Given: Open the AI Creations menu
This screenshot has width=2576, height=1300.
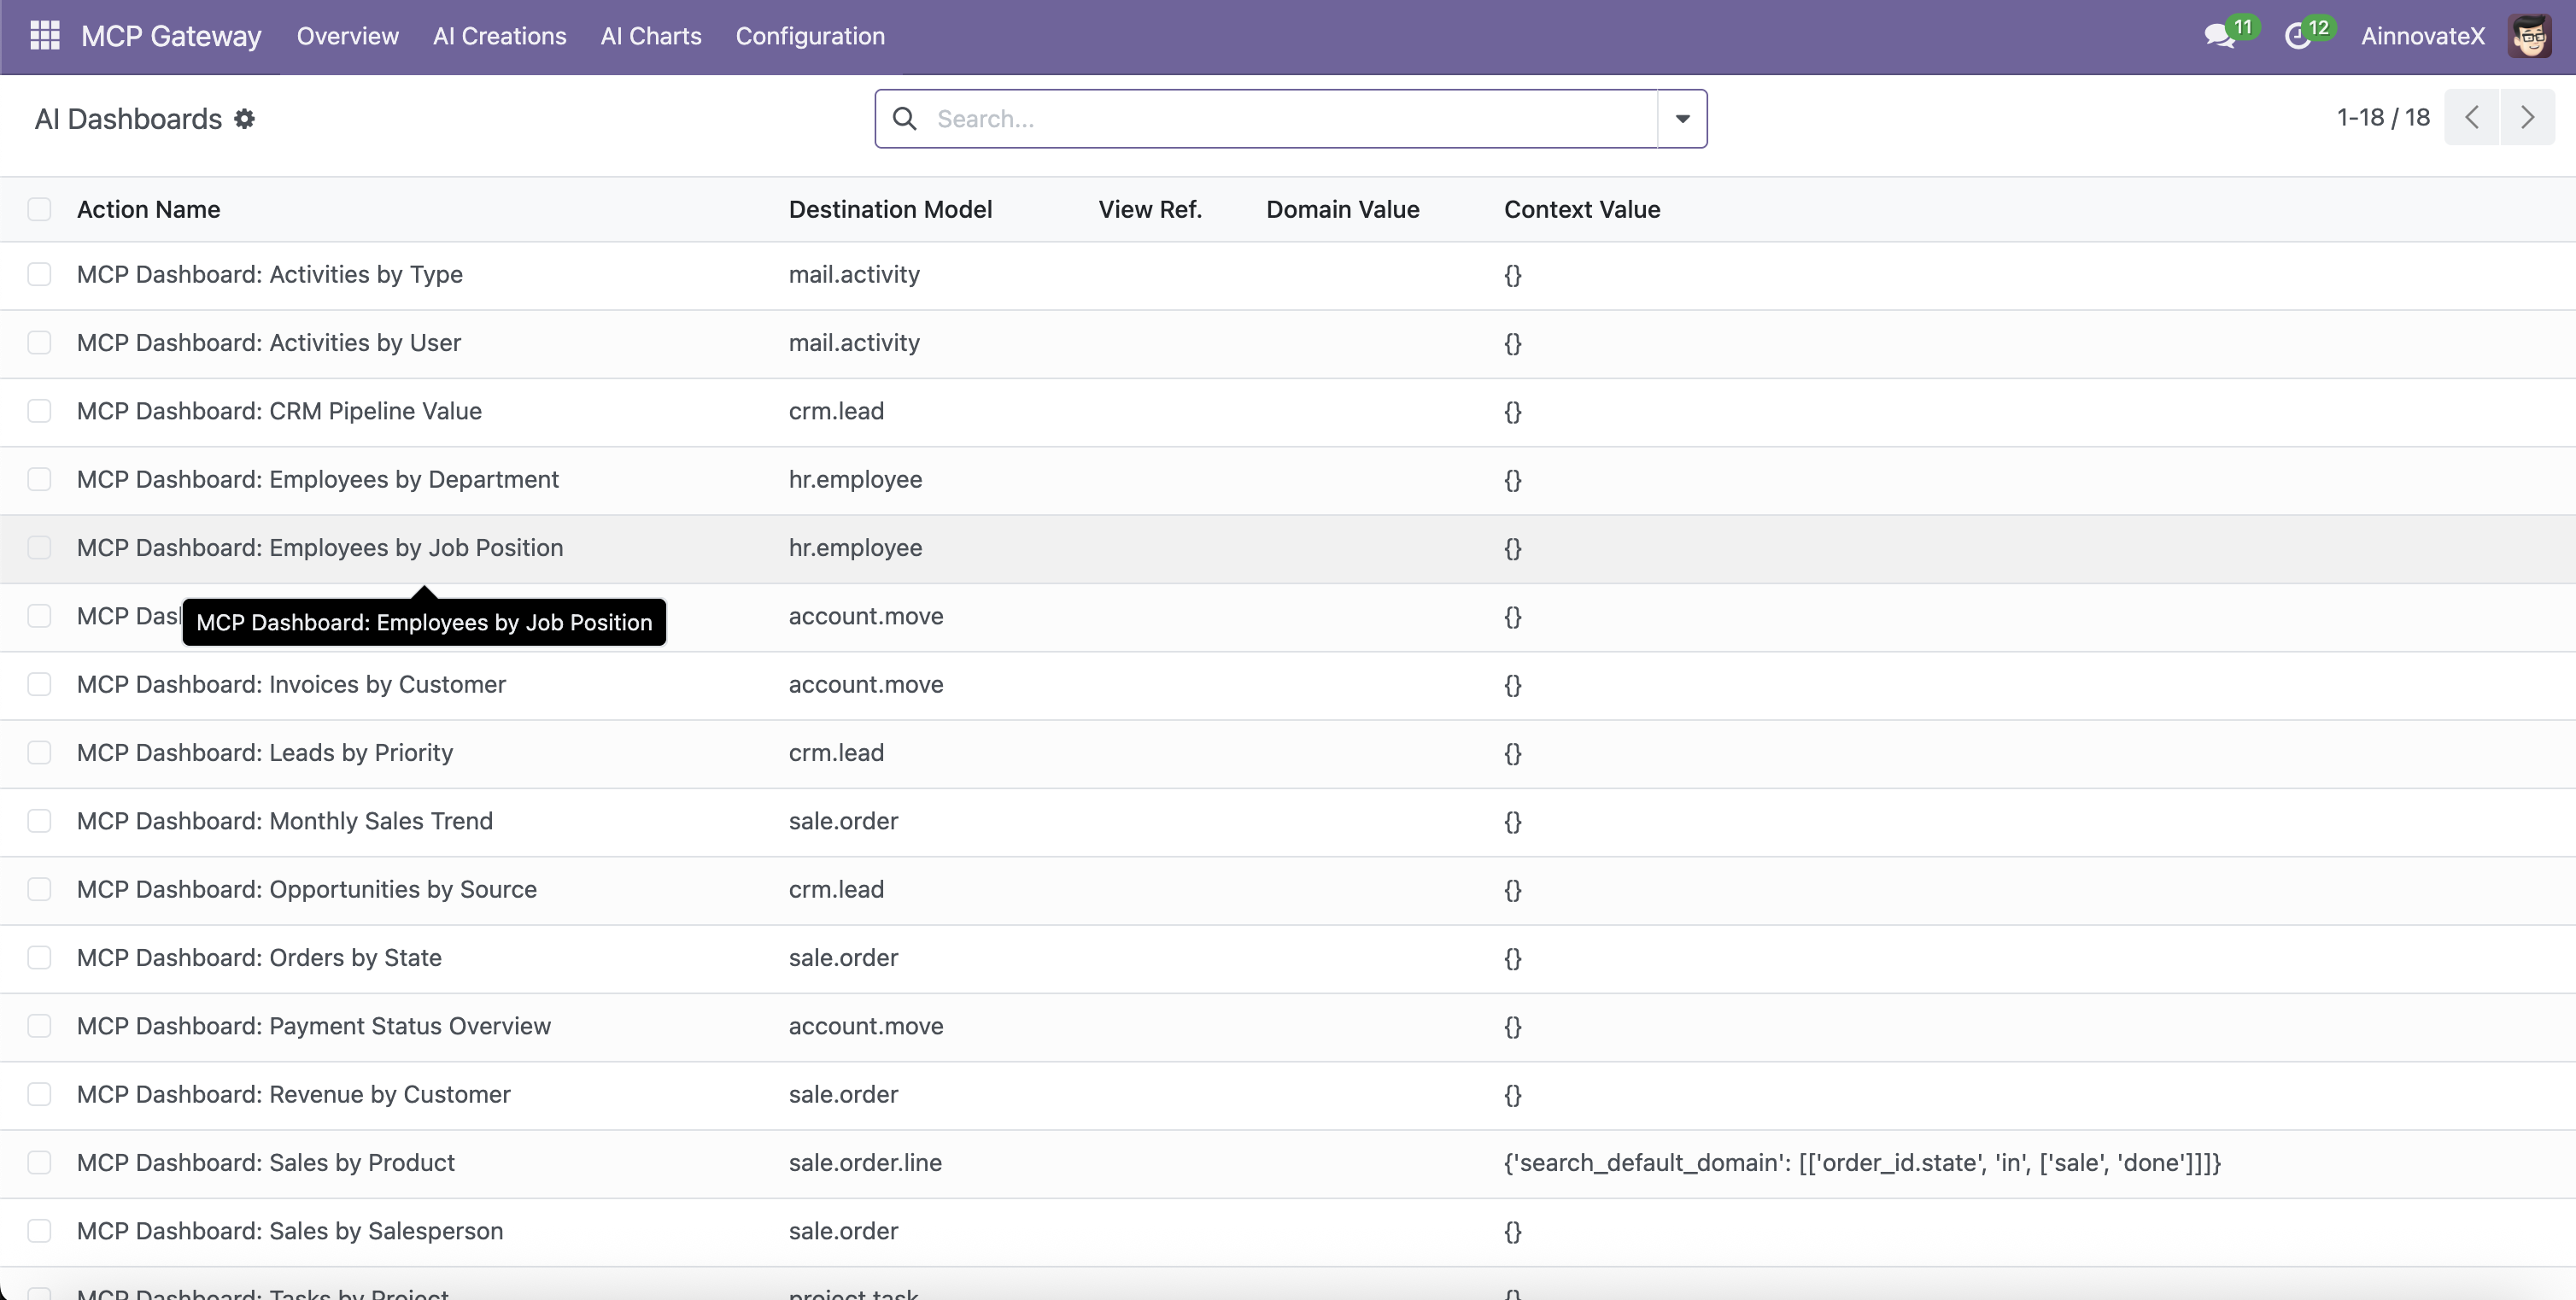Looking at the screenshot, I should (x=499, y=36).
